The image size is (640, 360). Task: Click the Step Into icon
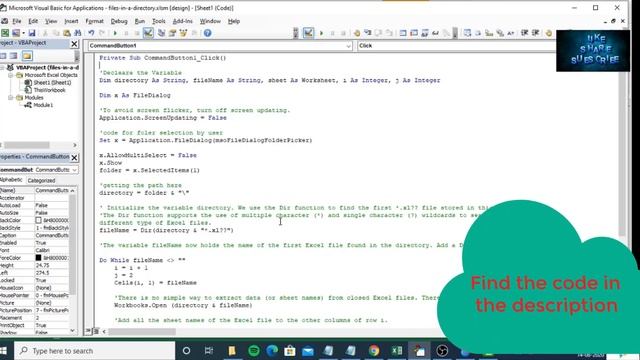368,33
